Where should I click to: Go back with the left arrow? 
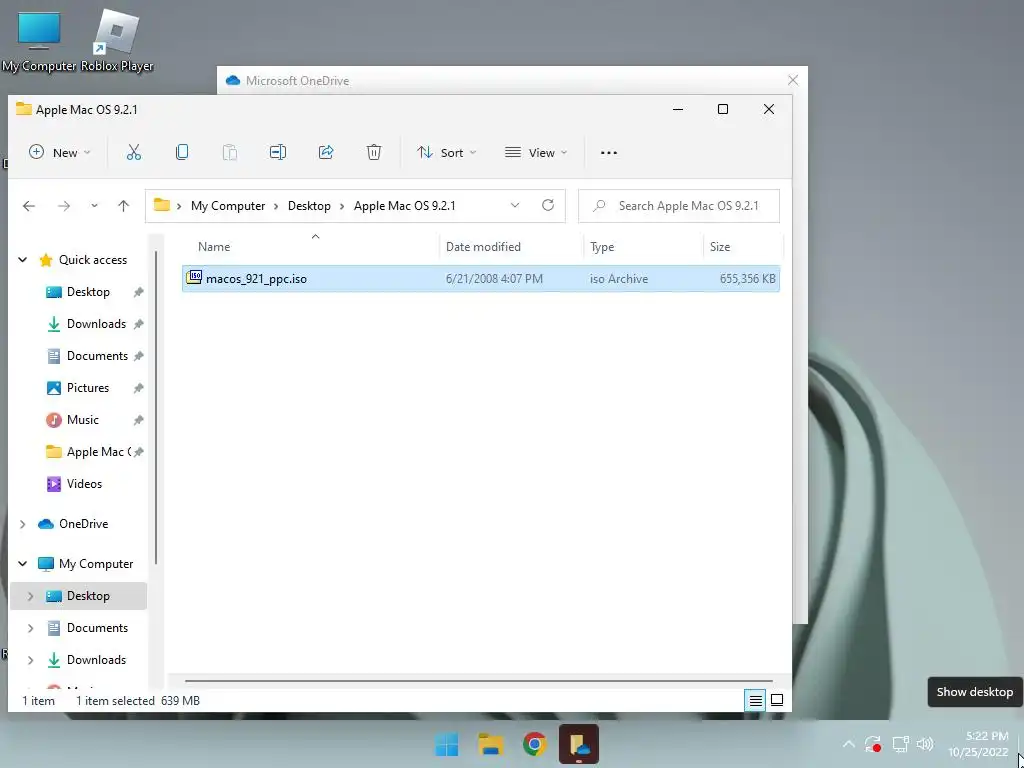click(x=29, y=206)
